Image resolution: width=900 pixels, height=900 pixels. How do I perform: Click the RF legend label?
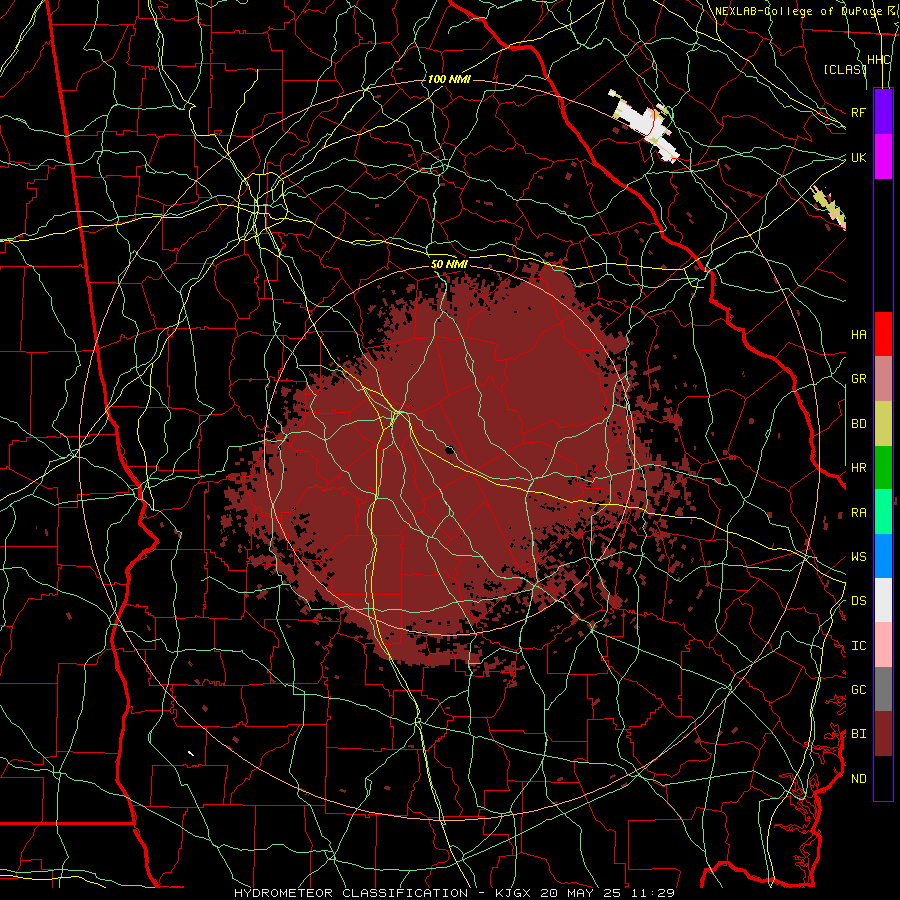(858, 112)
